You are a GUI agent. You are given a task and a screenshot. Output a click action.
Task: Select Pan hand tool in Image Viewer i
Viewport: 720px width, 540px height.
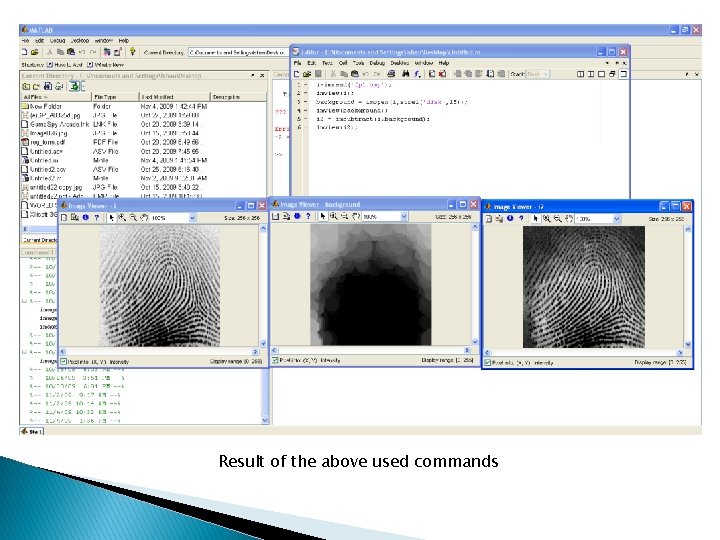144,218
